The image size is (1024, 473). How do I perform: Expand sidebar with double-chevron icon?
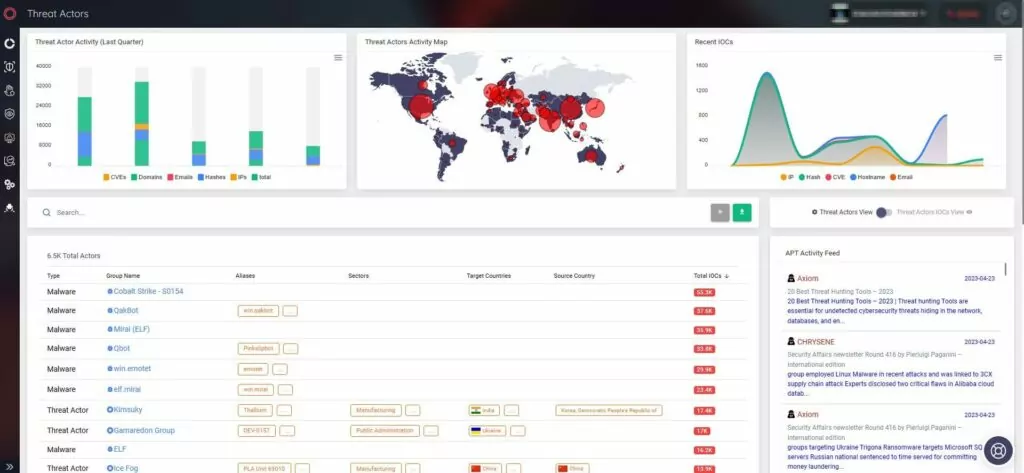point(9,467)
